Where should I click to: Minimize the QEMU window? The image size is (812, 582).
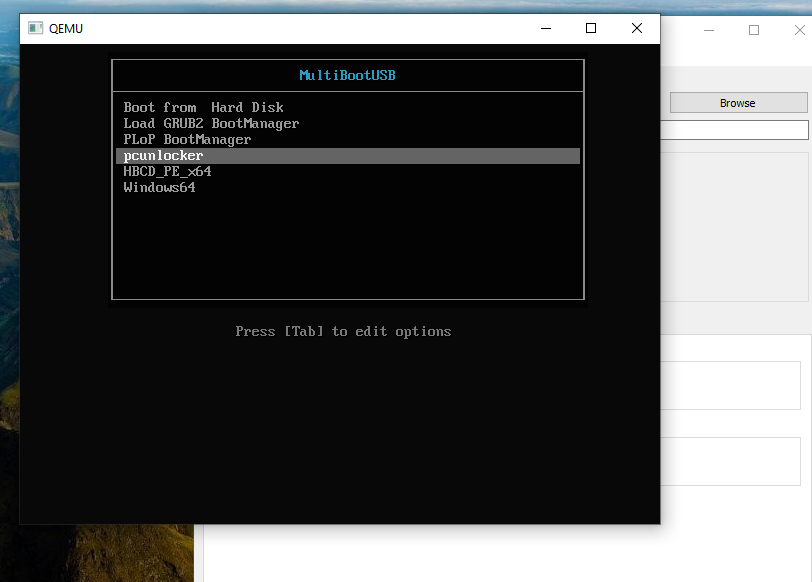coord(546,28)
